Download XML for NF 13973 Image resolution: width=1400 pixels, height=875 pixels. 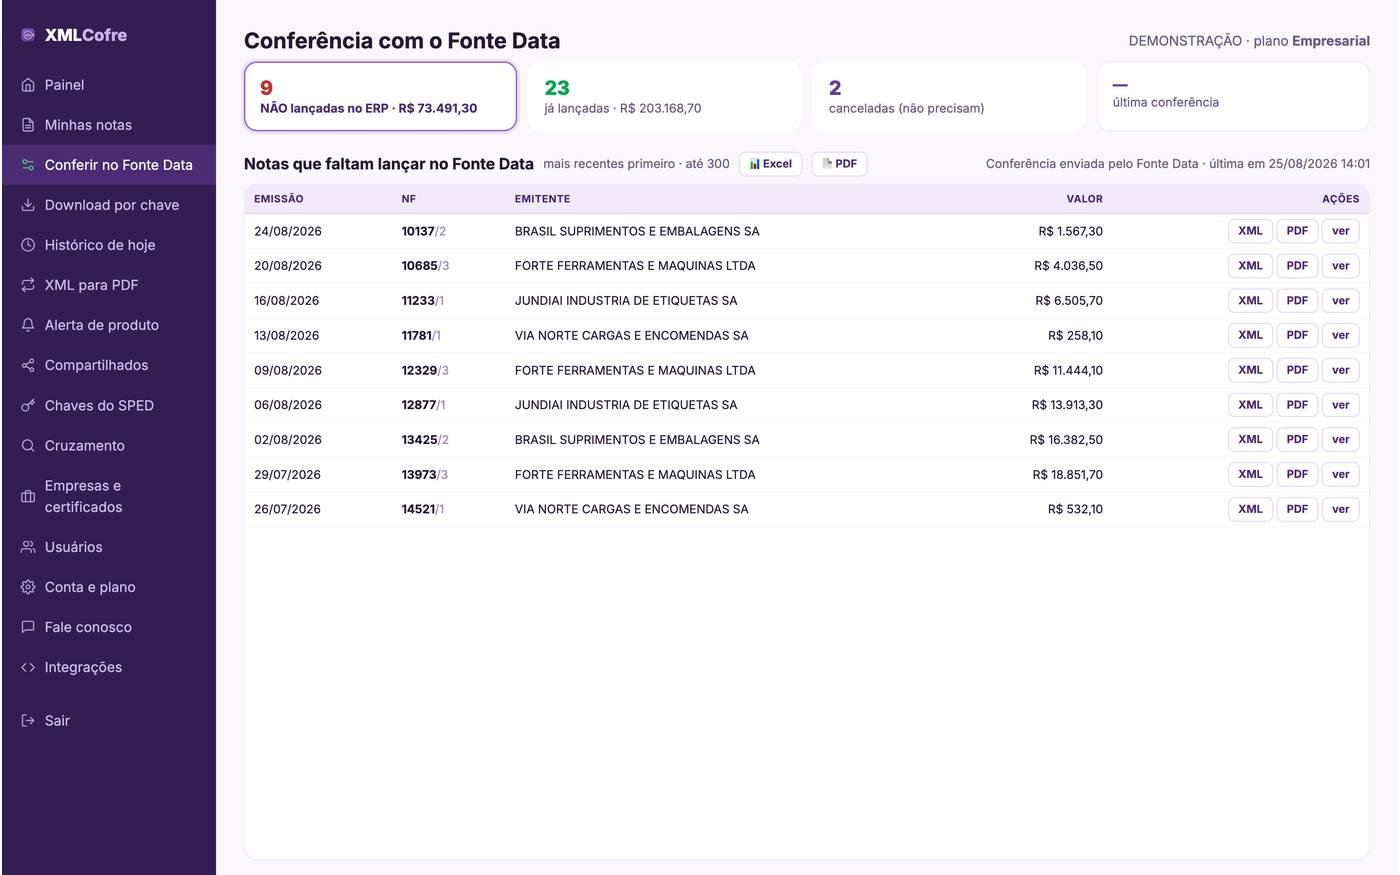[x=1250, y=474]
